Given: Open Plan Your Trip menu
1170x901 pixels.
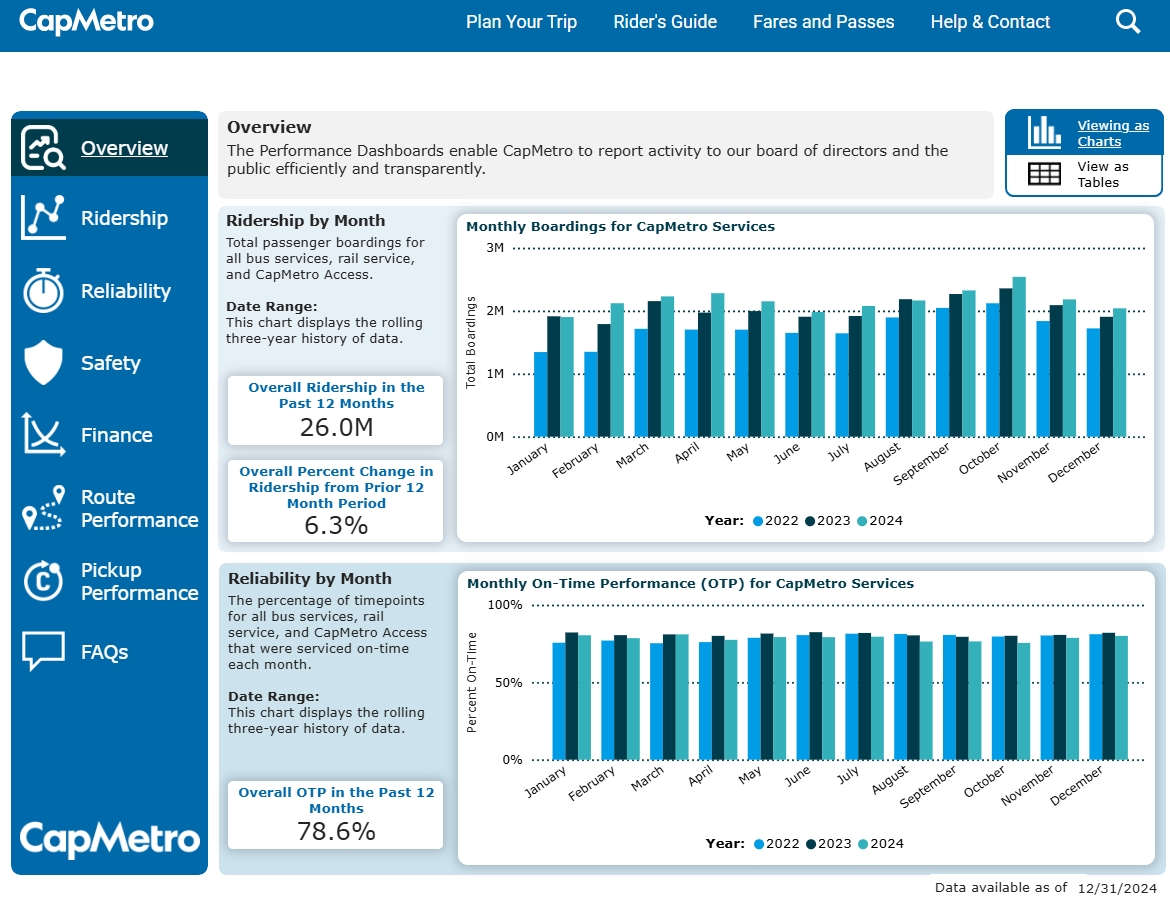Looking at the screenshot, I should 521,22.
